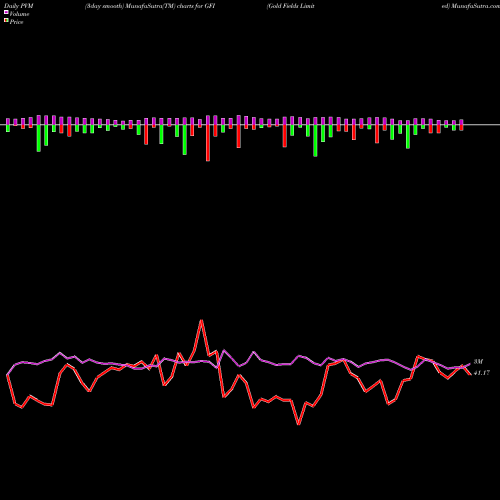Click the longest red volume bar below the baseline
Image resolution: width=500 pixels, height=500 pixels.
click(x=208, y=143)
